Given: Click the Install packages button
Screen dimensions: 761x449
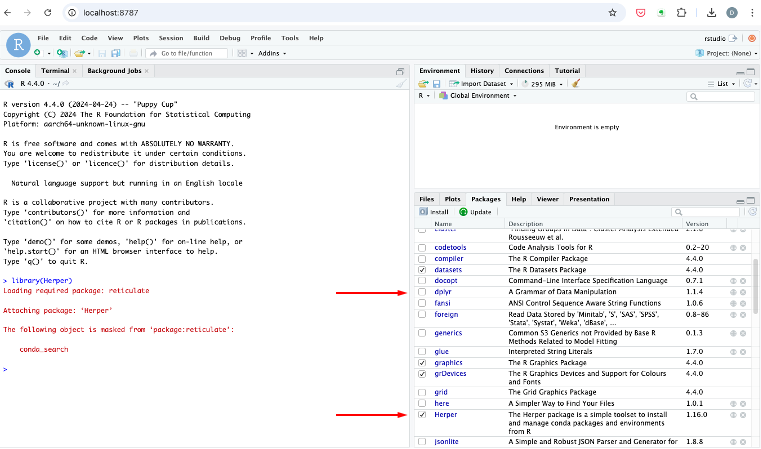Looking at the screenshot, I should click(434, 212).
